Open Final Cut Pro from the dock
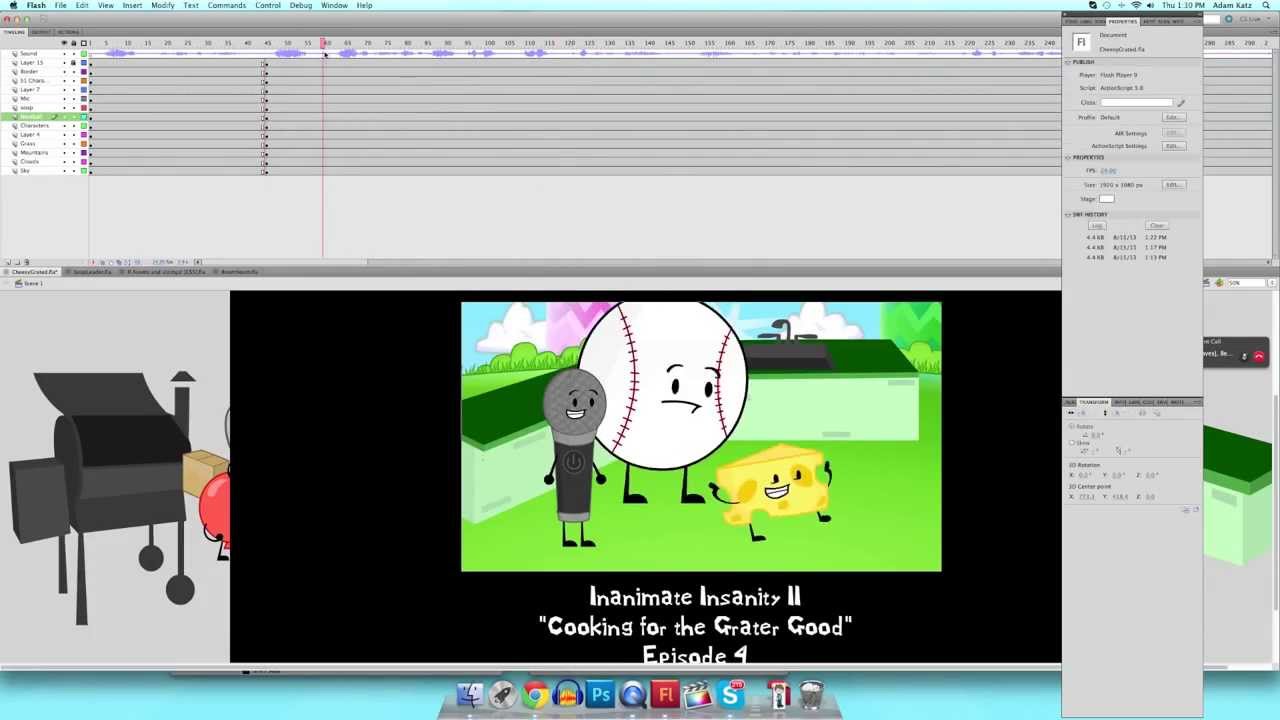Image resolution: width=1280 pixels, height=720 pixels. [x=697, y=694]
